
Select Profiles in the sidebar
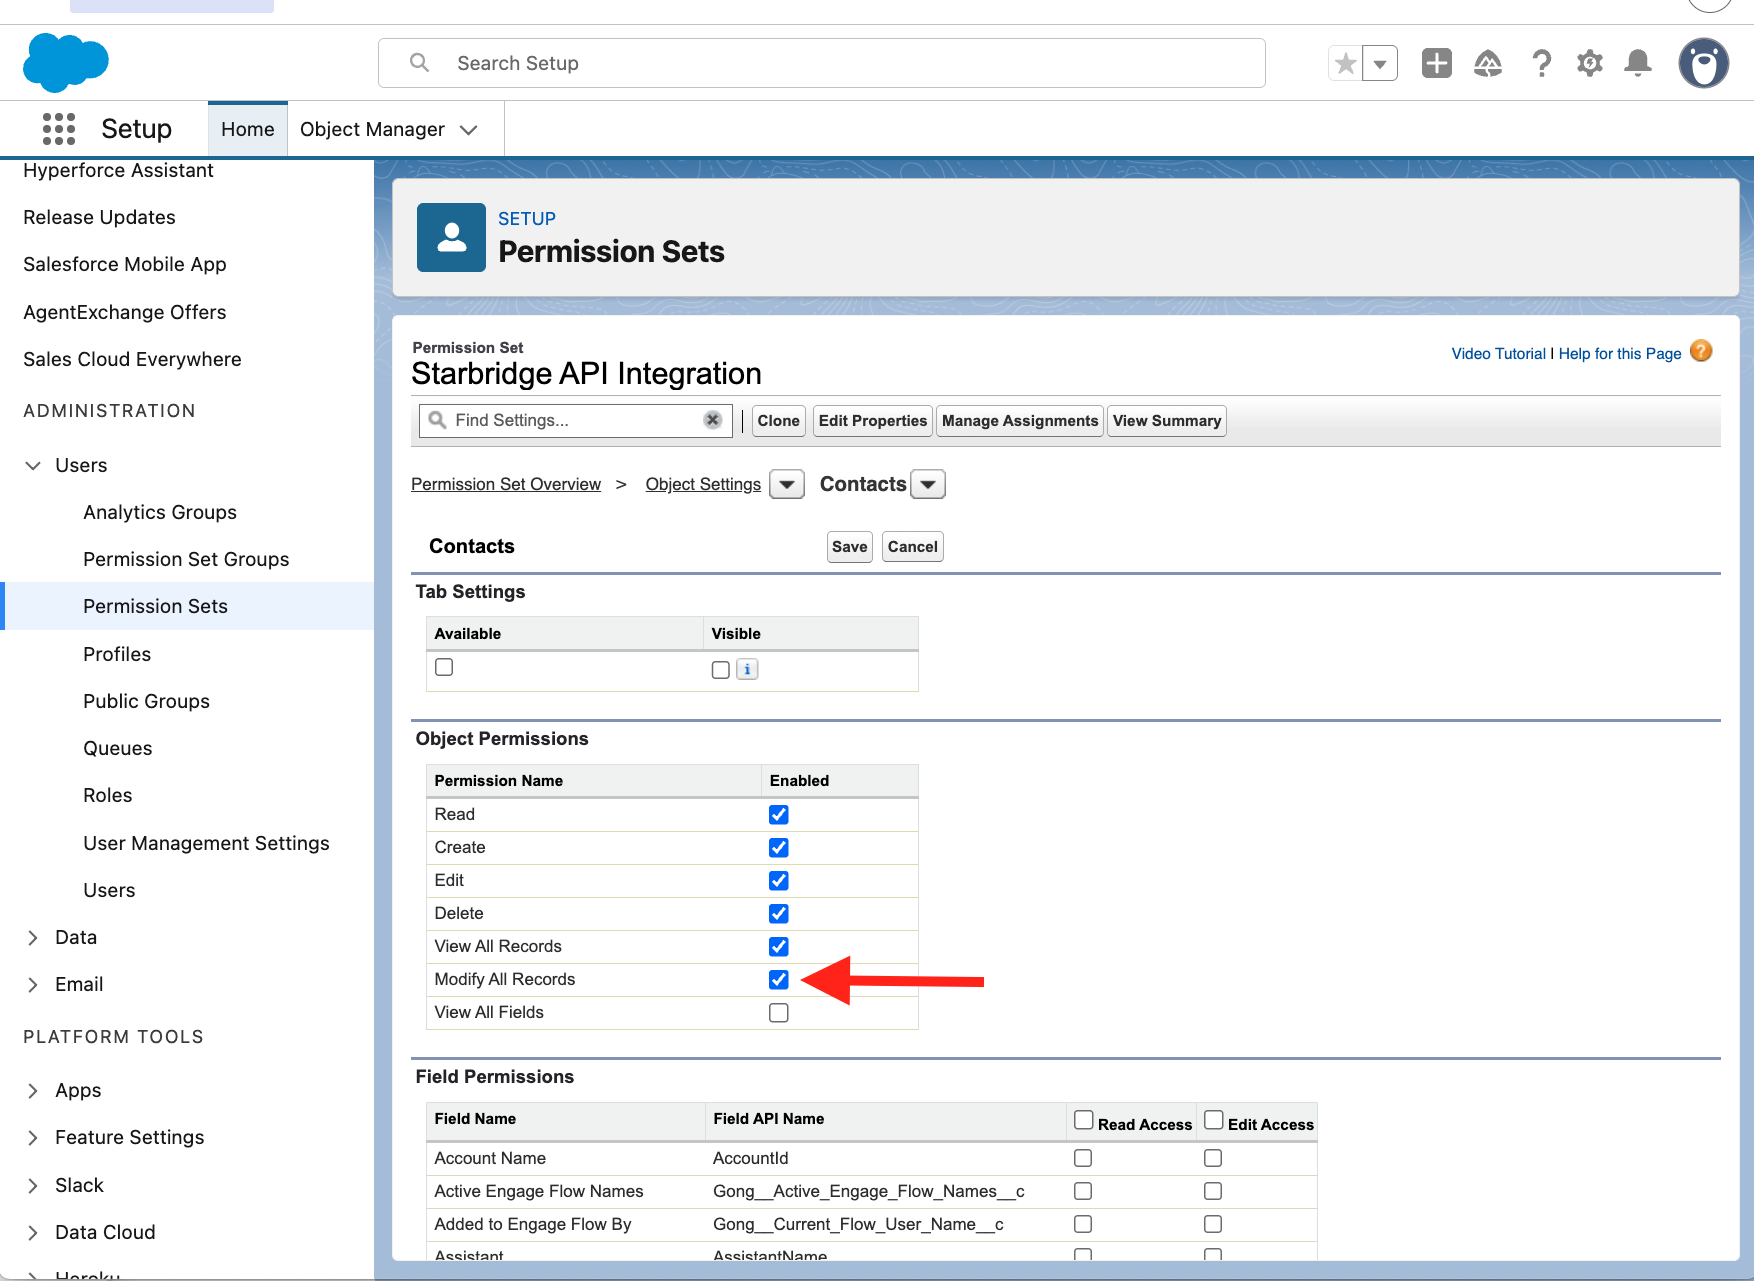117,654
